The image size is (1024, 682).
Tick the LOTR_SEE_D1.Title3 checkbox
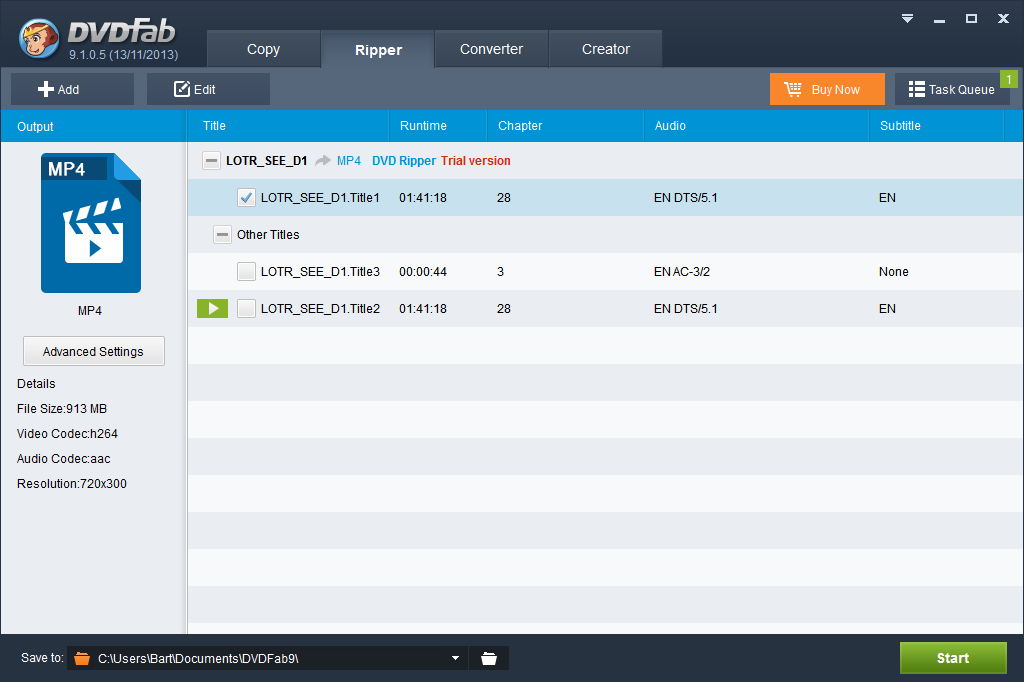[x=246, y=272]
